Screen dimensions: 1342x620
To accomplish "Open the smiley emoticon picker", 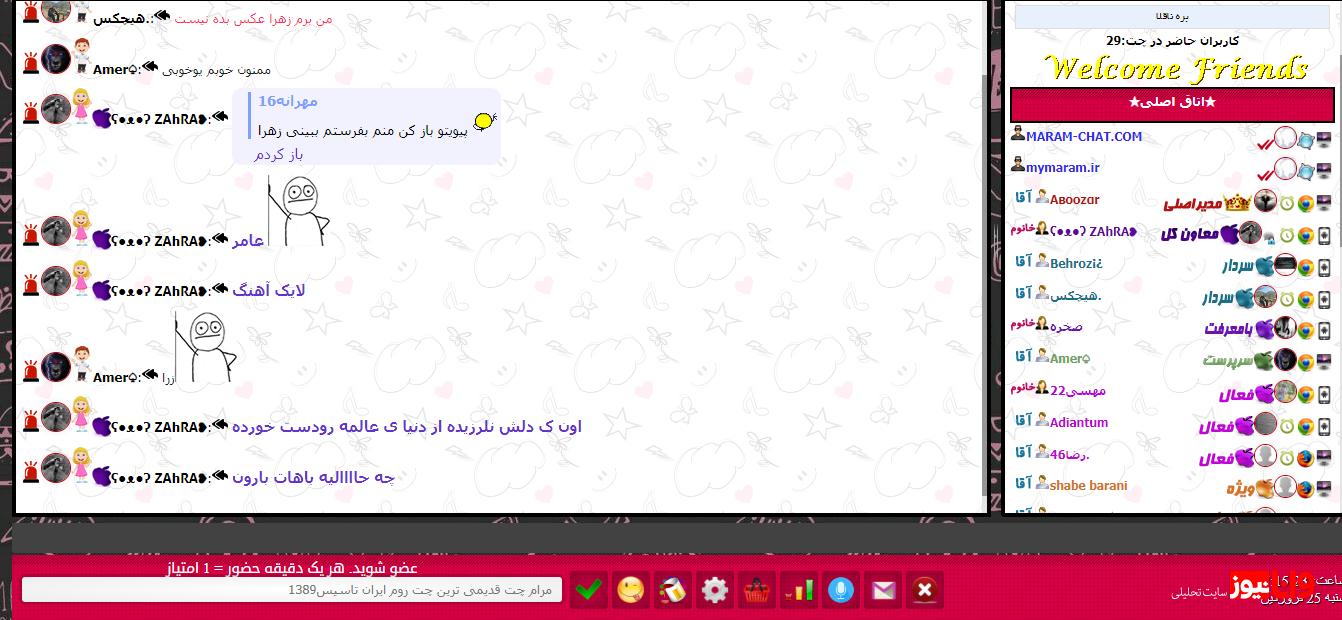I will pyautogui.click(x=631, y=590).
